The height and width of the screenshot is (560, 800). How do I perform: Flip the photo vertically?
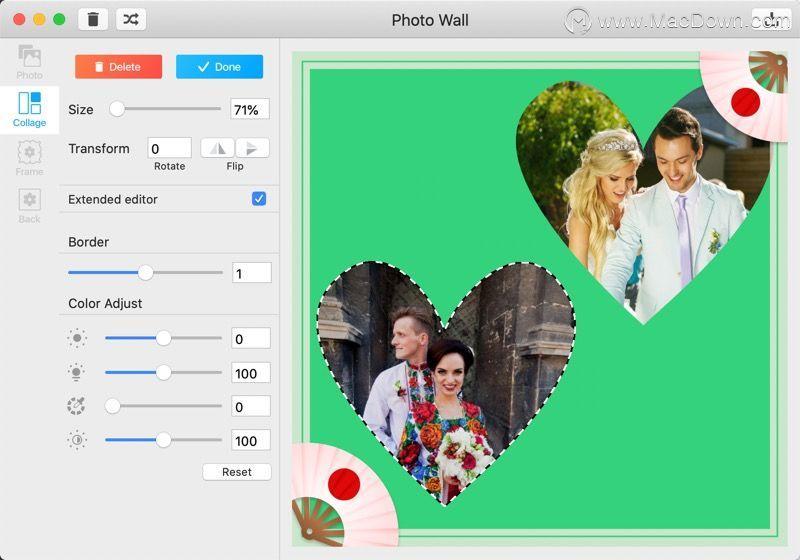click(252, 148)
